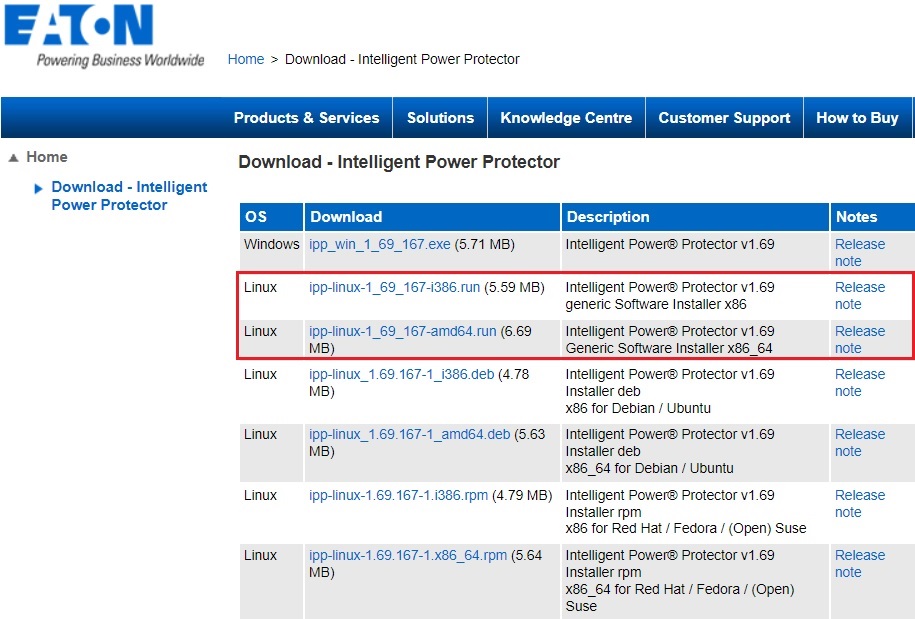This screenshot has width=915, height=619.
Task: Open the Solutions menu
Action: (440, 118)
